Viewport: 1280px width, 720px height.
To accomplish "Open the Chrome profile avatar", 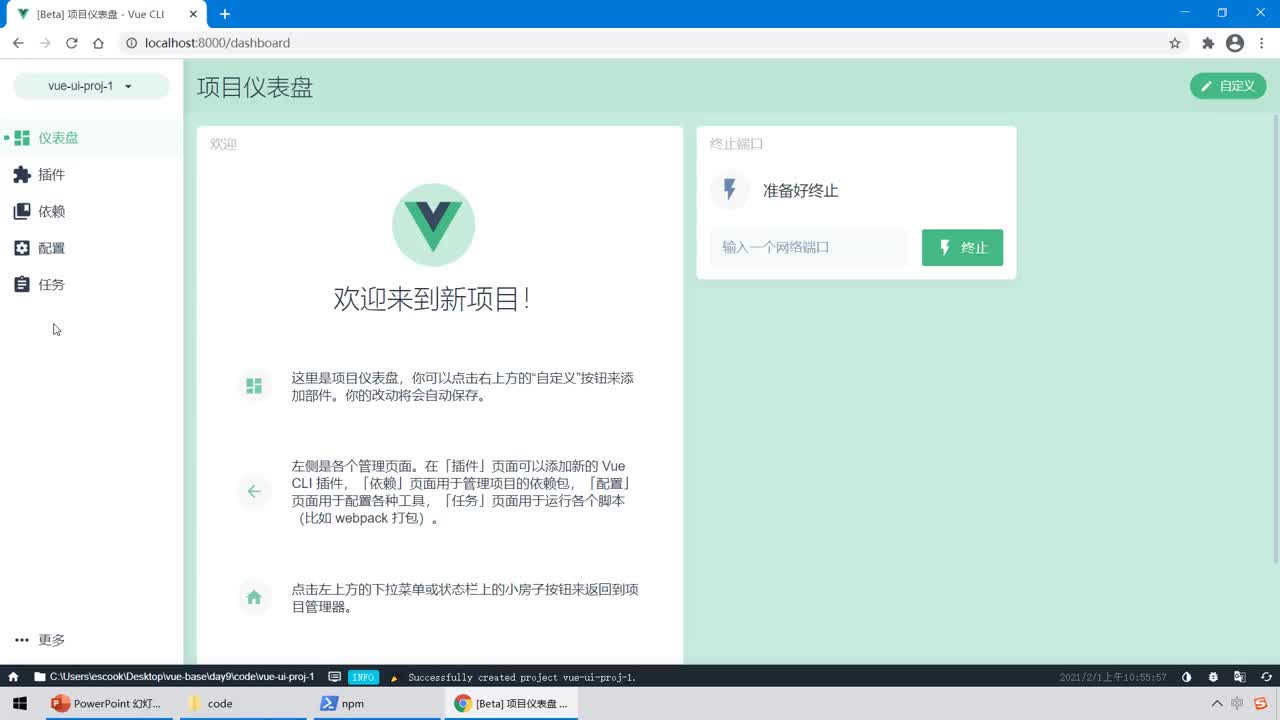I will coord(1235,43).
